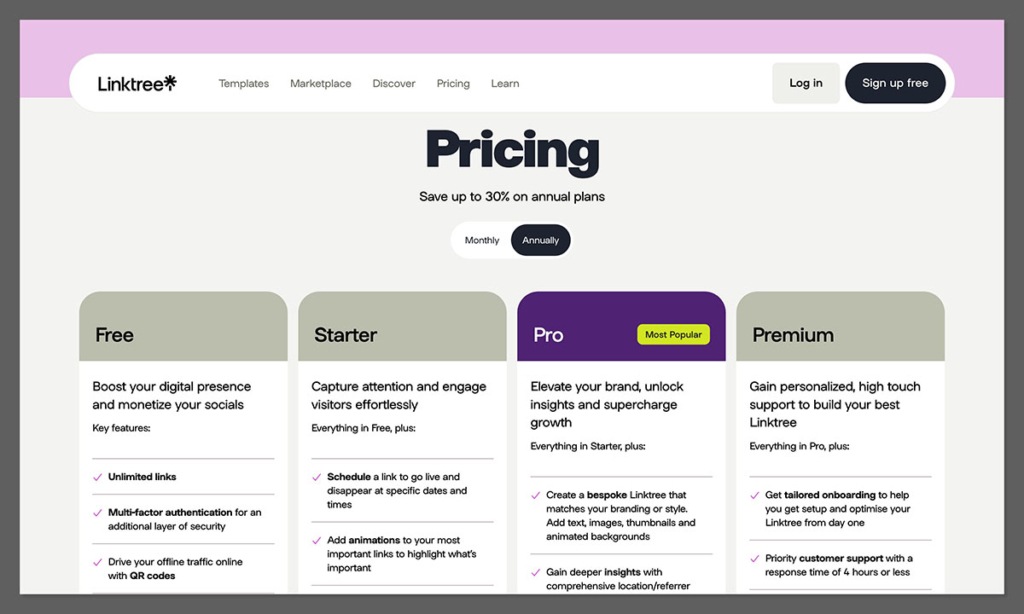
Task: Open the Templates page
Action: 243,84
